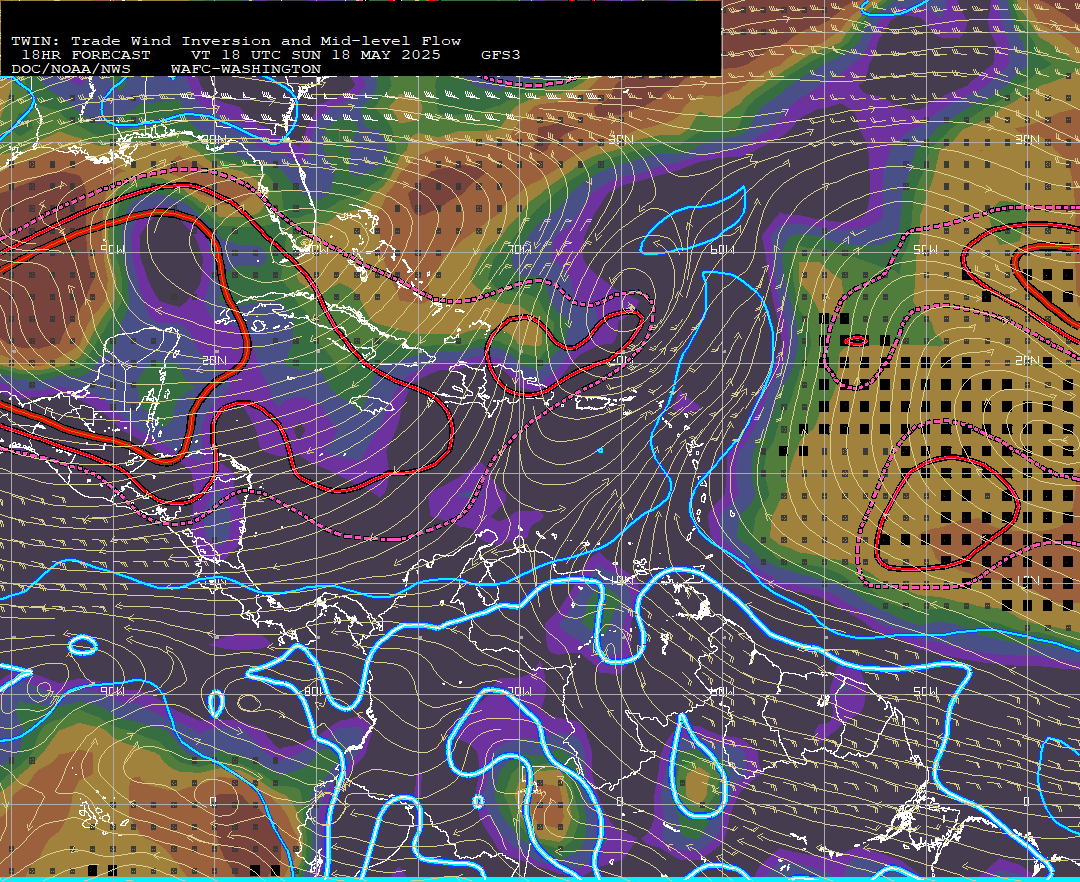1080x882 pixels.
Task: Click the "18HR FORECAST" label
Action: (85, 55)
